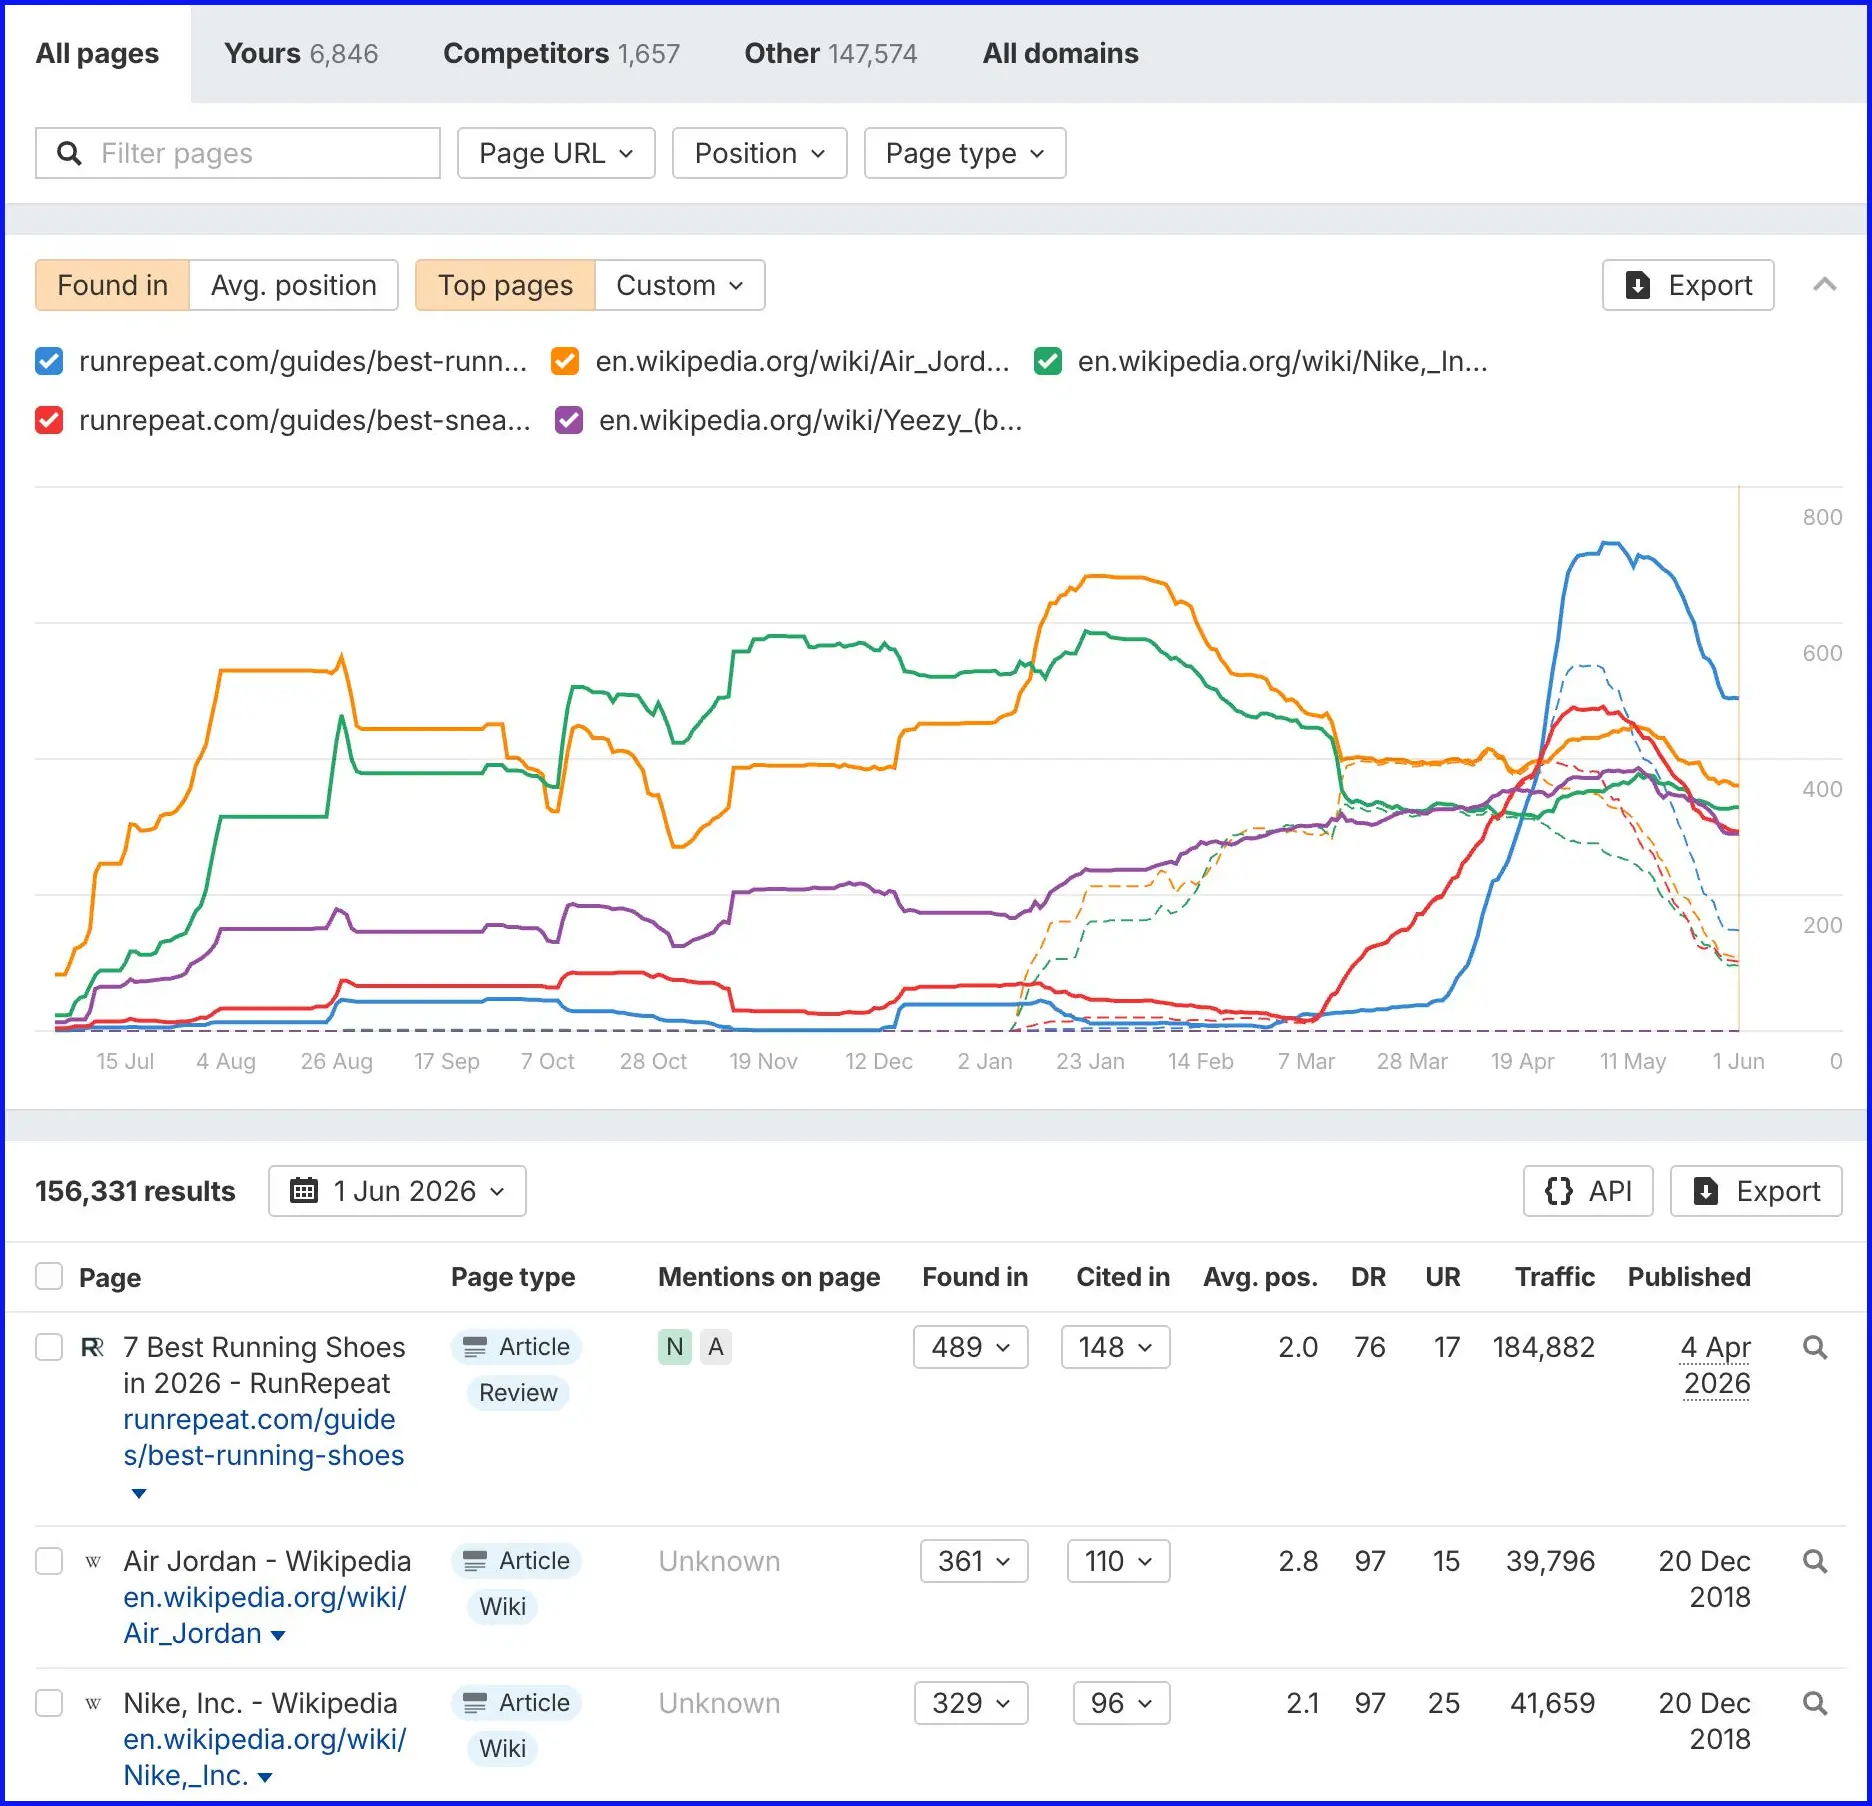Select the Avg. position chart mode
This screenshot has width=1872, height=1806.
tap(293, 285)
